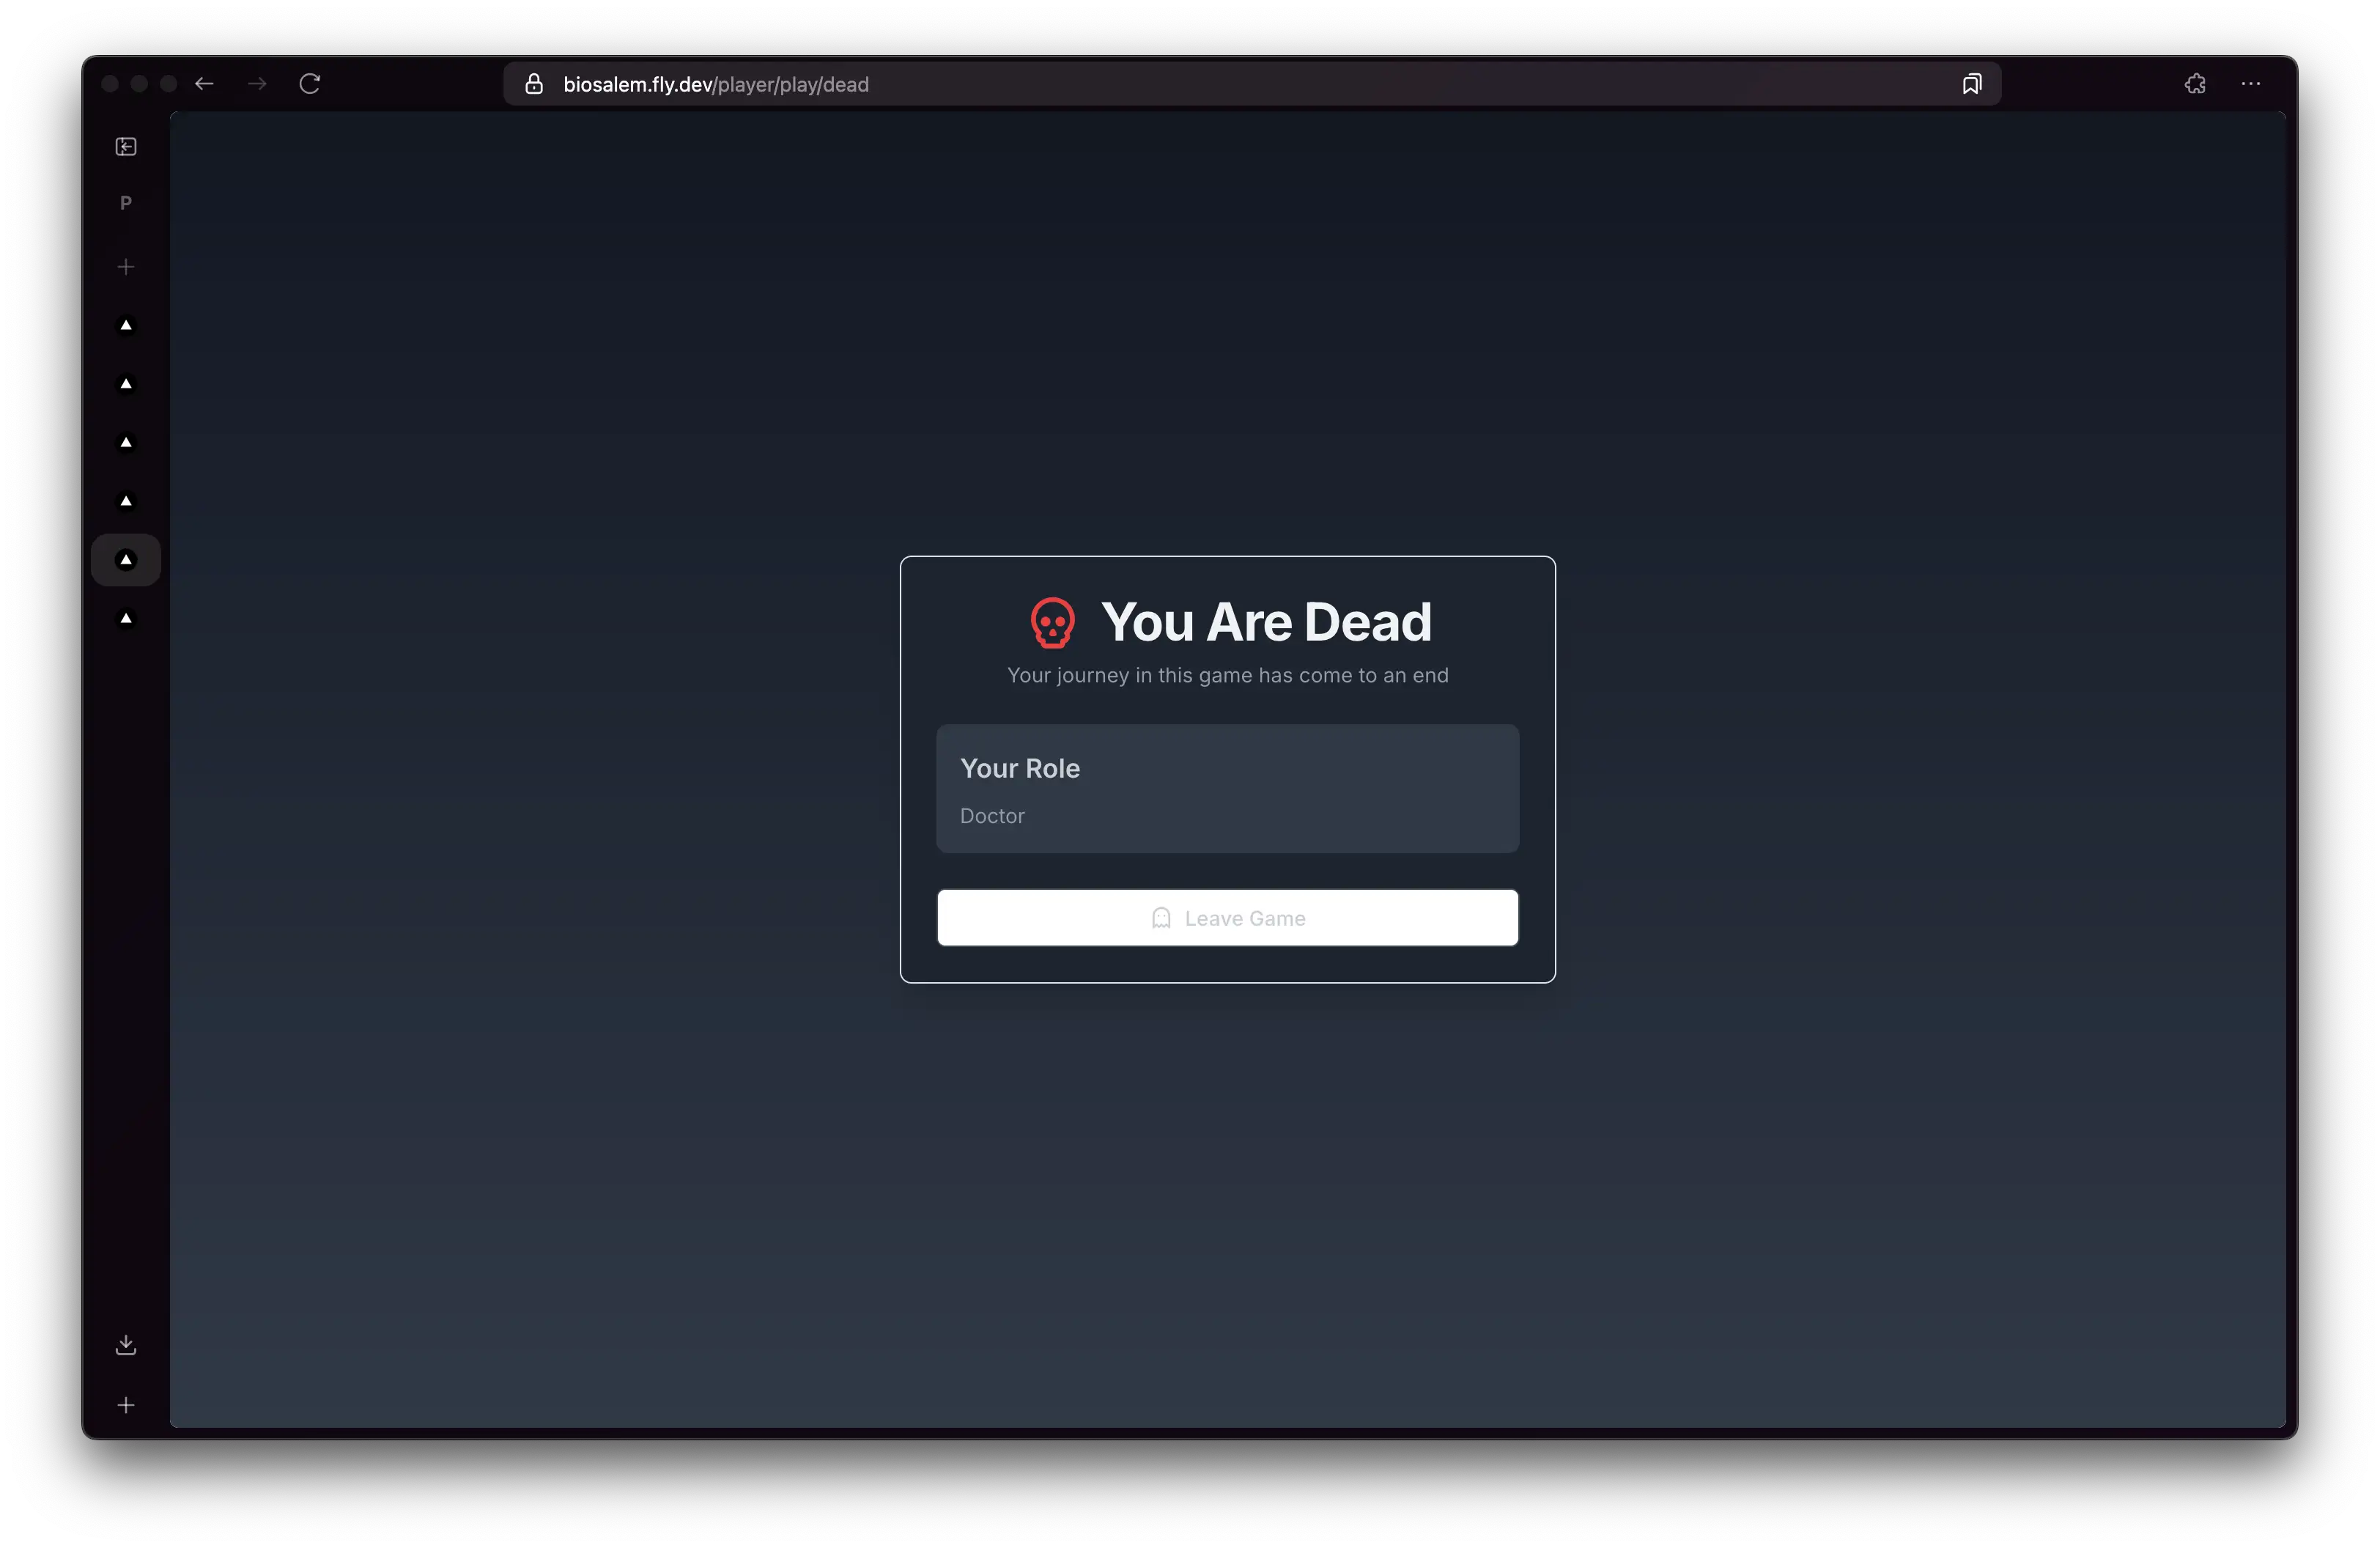Reload the biosalem page
Screen dimensions: 2380x1548
[x=310, y=84]
